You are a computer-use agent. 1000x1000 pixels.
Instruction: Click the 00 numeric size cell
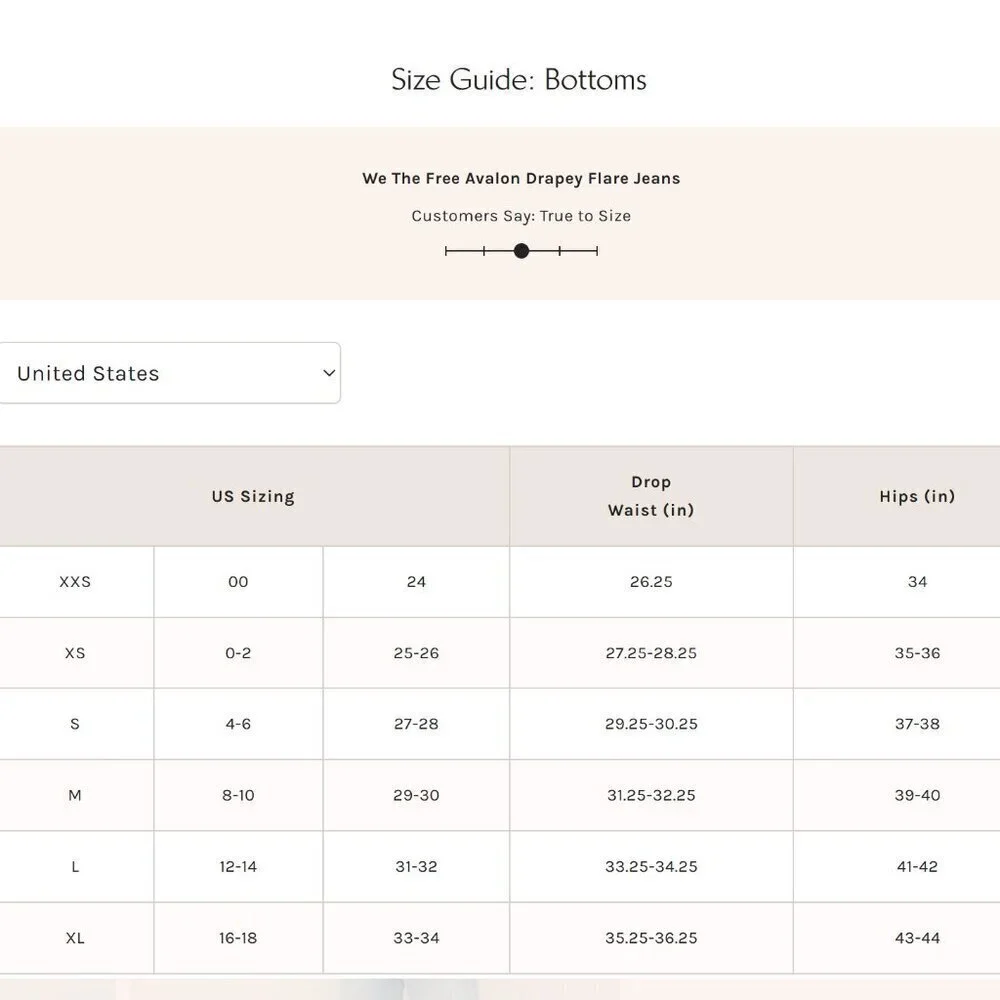[239, 582]
